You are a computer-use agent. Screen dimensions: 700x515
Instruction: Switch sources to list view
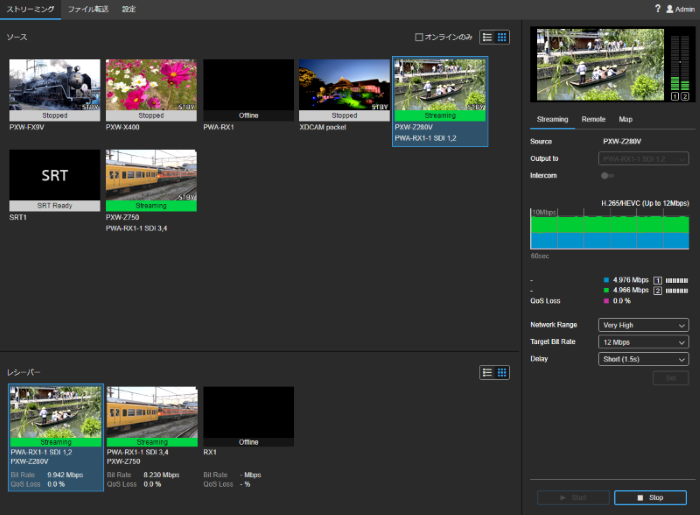point(487,37)
